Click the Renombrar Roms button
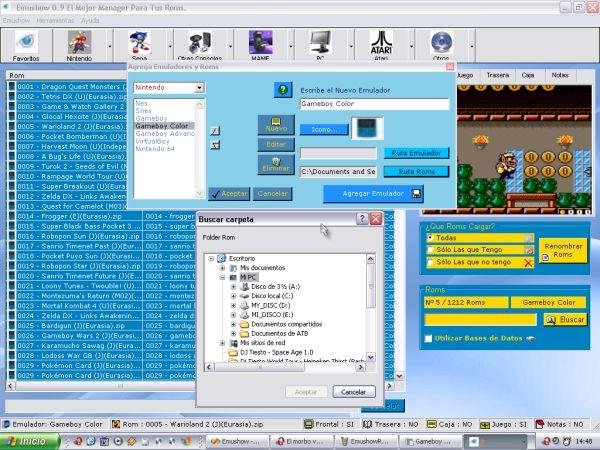Image resolution: width=600 pixels, height=450 pixels. 563,251
